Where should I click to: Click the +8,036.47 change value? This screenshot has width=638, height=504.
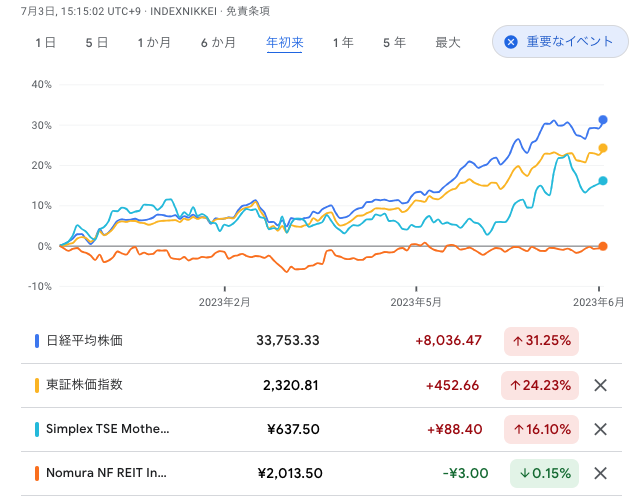448,340
